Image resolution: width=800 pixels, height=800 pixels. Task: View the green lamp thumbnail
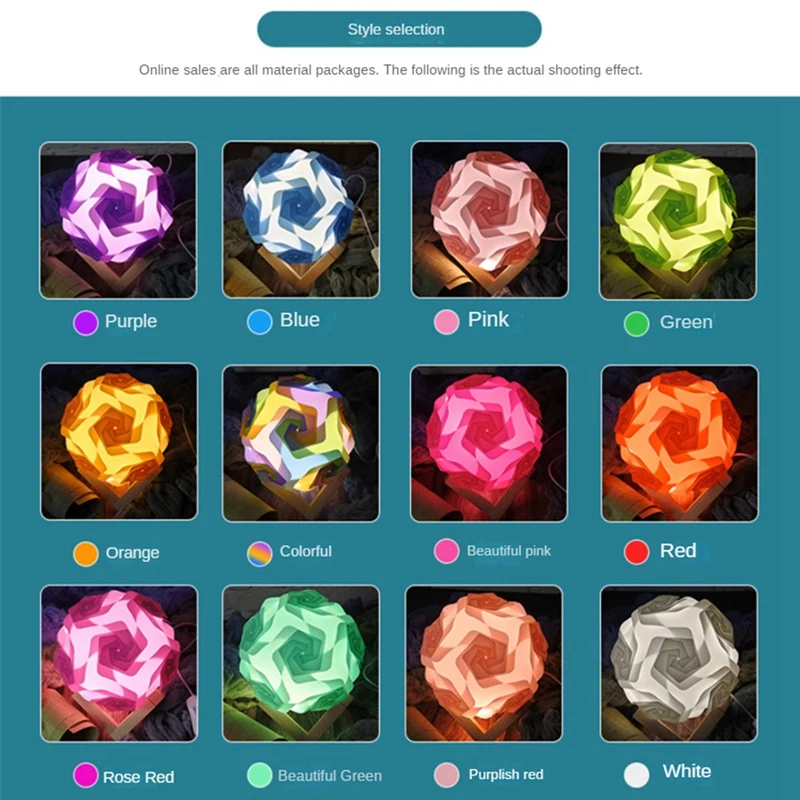click(678, 221)
